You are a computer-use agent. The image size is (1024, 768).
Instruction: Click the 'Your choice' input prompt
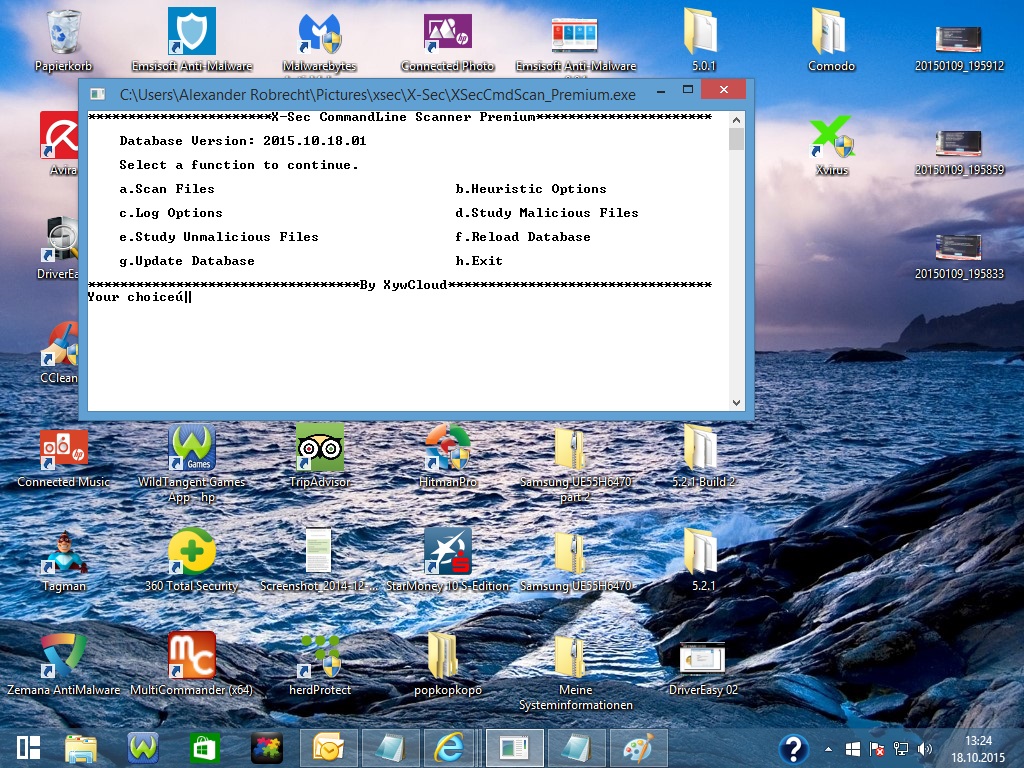pyautogui.click(x=139, y=297)
